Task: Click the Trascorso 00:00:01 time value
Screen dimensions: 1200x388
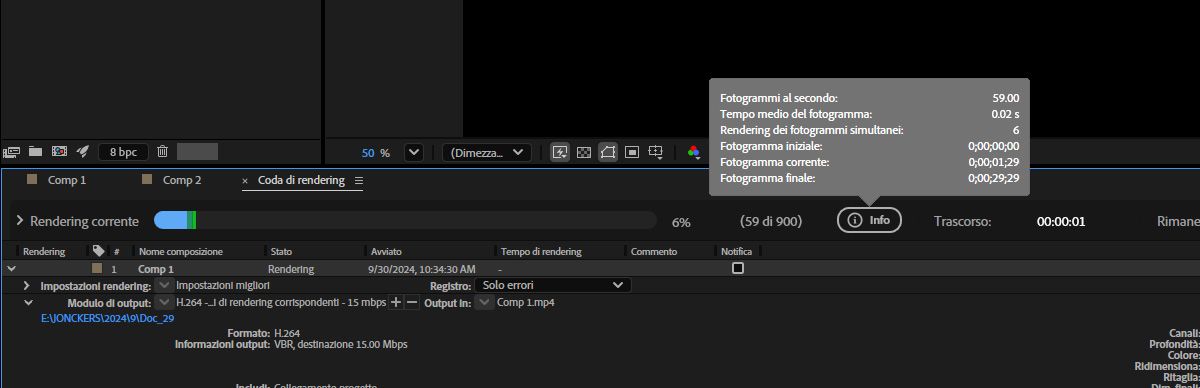Action: [x=1061, y=221]
